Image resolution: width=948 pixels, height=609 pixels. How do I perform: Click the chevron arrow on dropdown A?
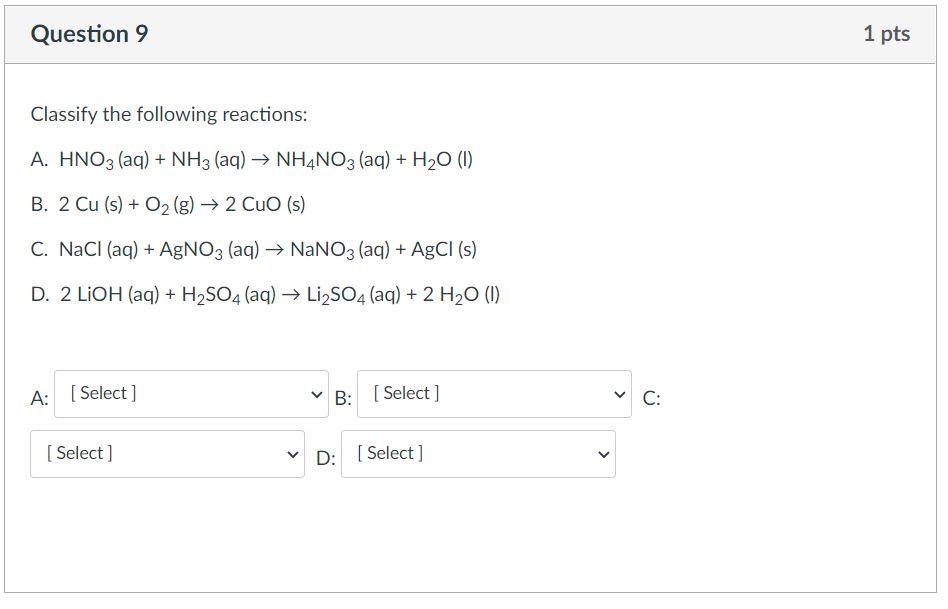317,394
